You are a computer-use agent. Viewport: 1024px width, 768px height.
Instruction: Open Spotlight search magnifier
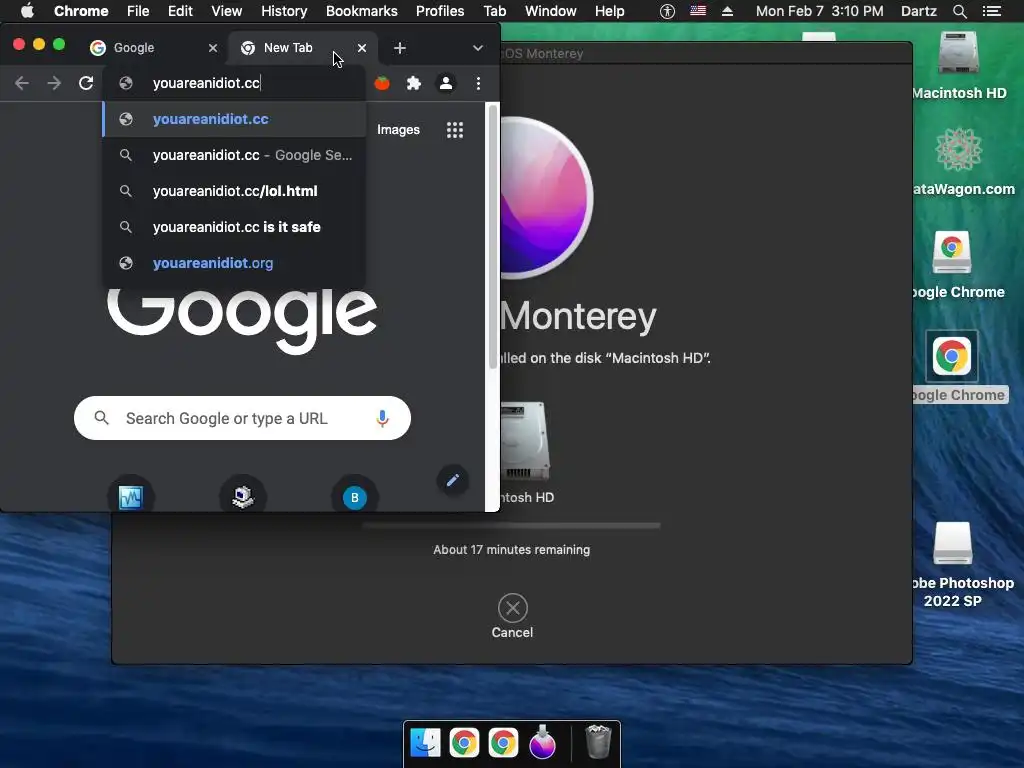pyautogui.click(x=959, y=11)
